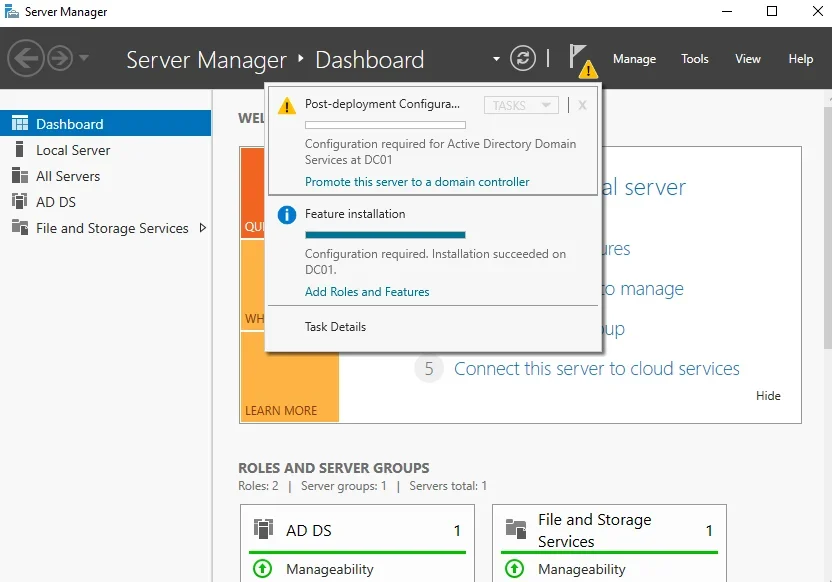Viewport: 832px width, 582px height.
Task: Click the notifications flag icon
Action: click(579, 57)
